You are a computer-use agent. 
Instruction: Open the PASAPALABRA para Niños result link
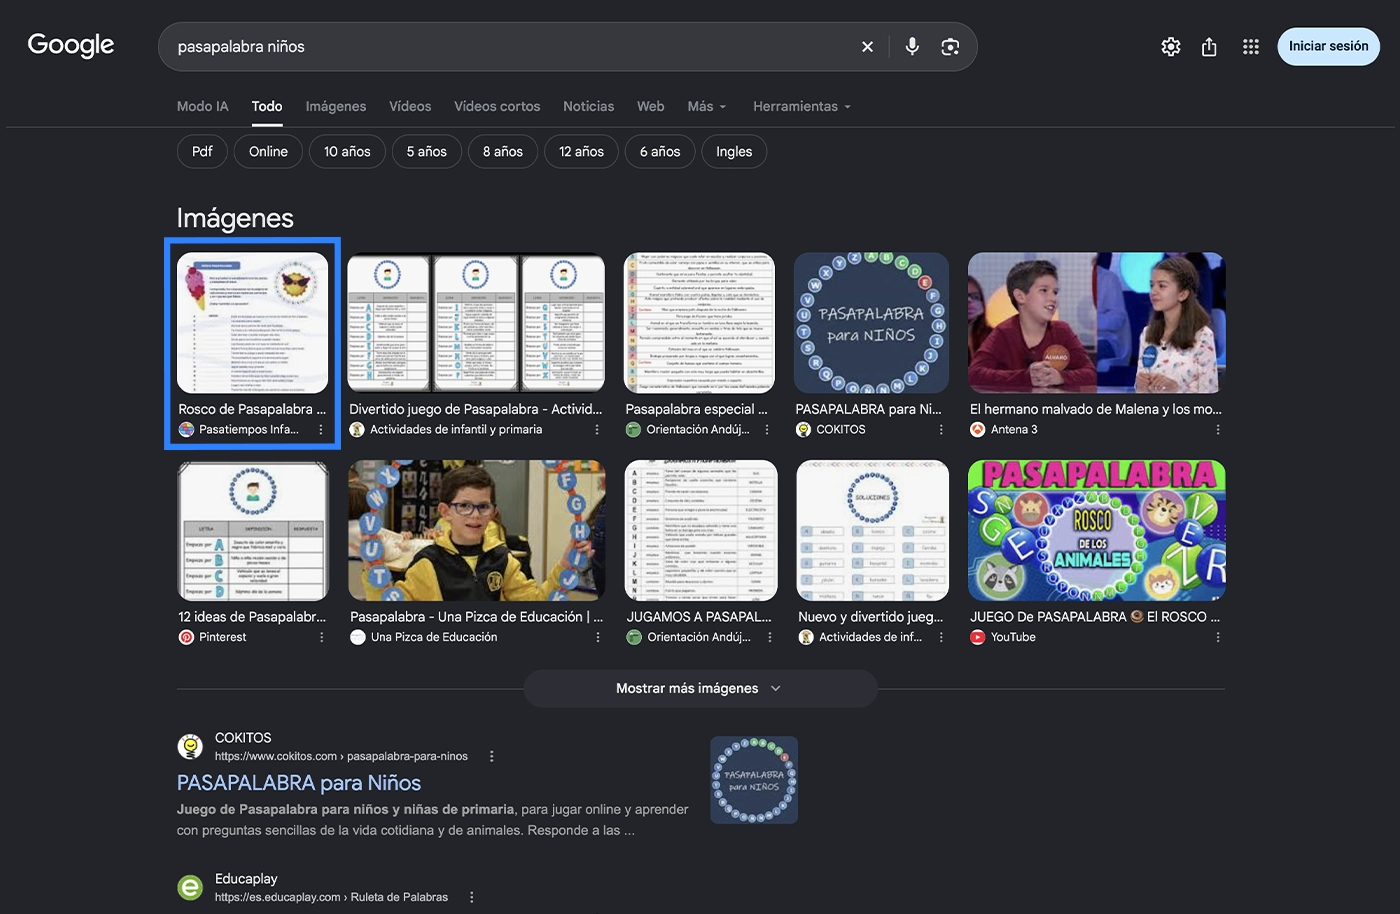point(299,783)
